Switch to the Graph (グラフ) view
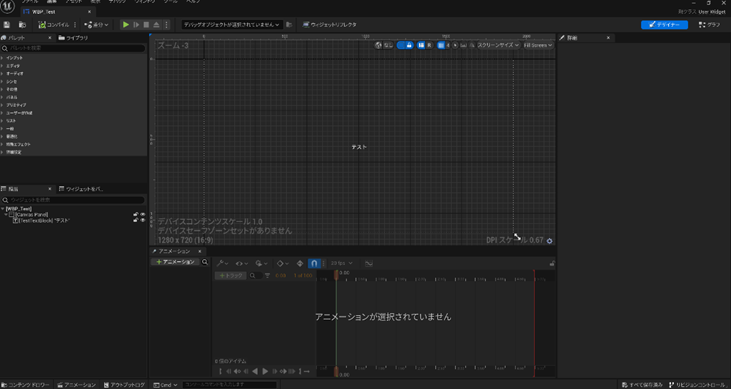731x389 pixels. click(x=709, y=25)
